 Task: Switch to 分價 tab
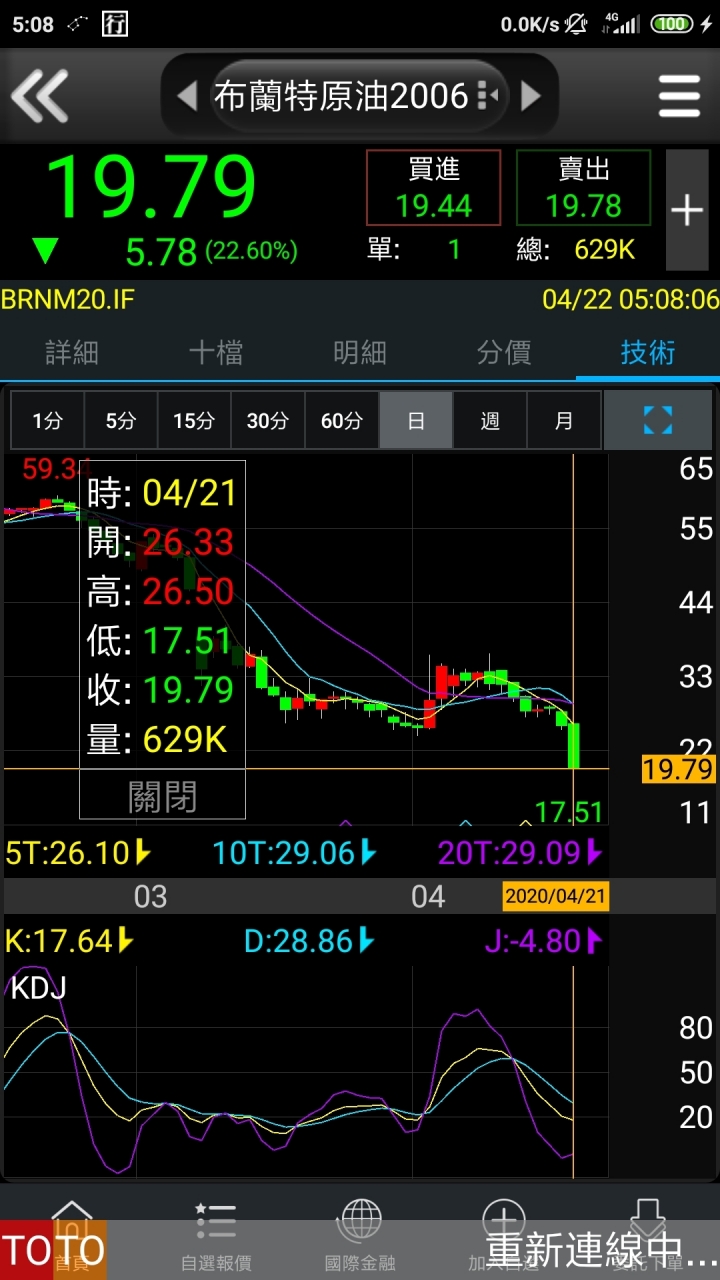(504, 352)
